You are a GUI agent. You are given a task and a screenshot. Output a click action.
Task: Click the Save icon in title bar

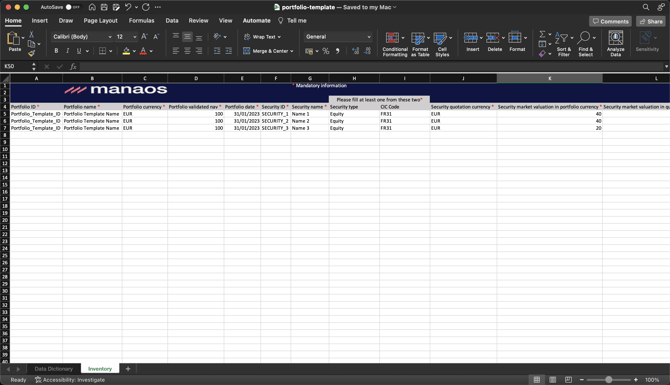(x=104, y=7)
